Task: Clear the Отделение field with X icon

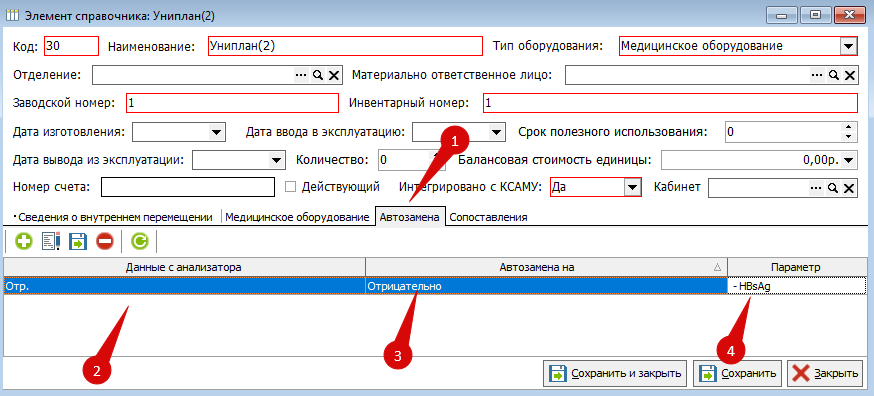Action: point(333,75)
